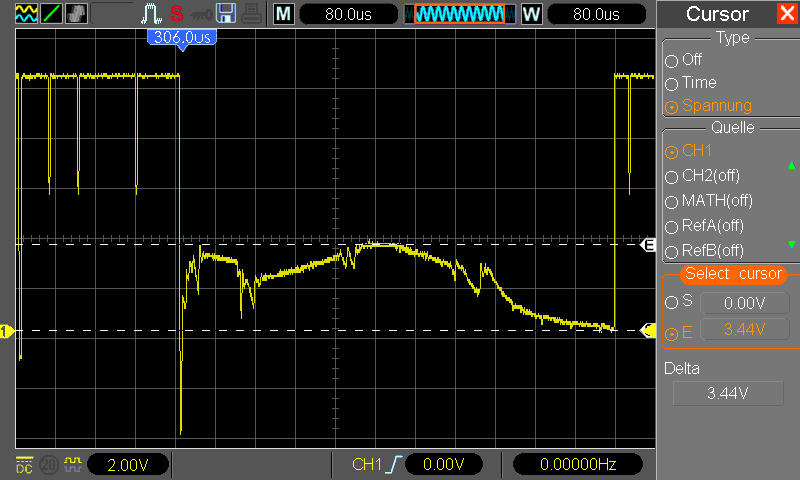Image resolution: width=800 pixels, height=480 pixels.
Task: Set cursor type to Off
Action: [684, 60]
